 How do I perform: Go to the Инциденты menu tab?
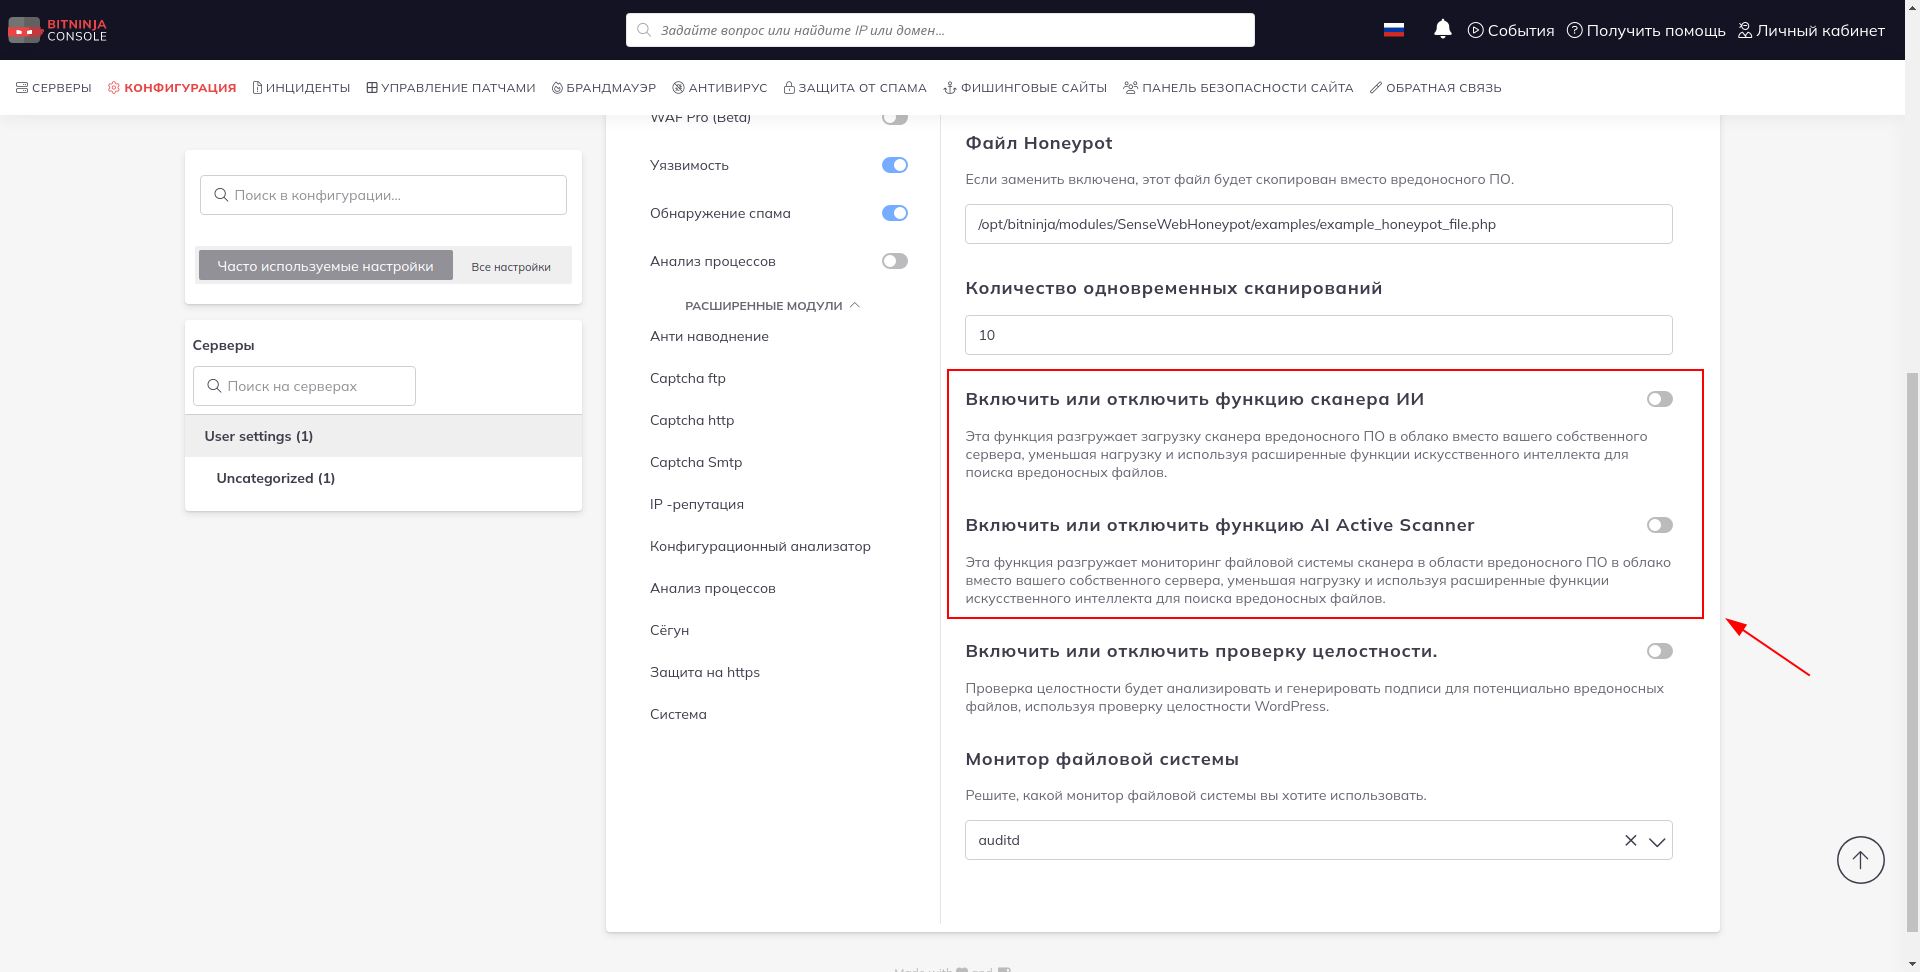(301, 88)
